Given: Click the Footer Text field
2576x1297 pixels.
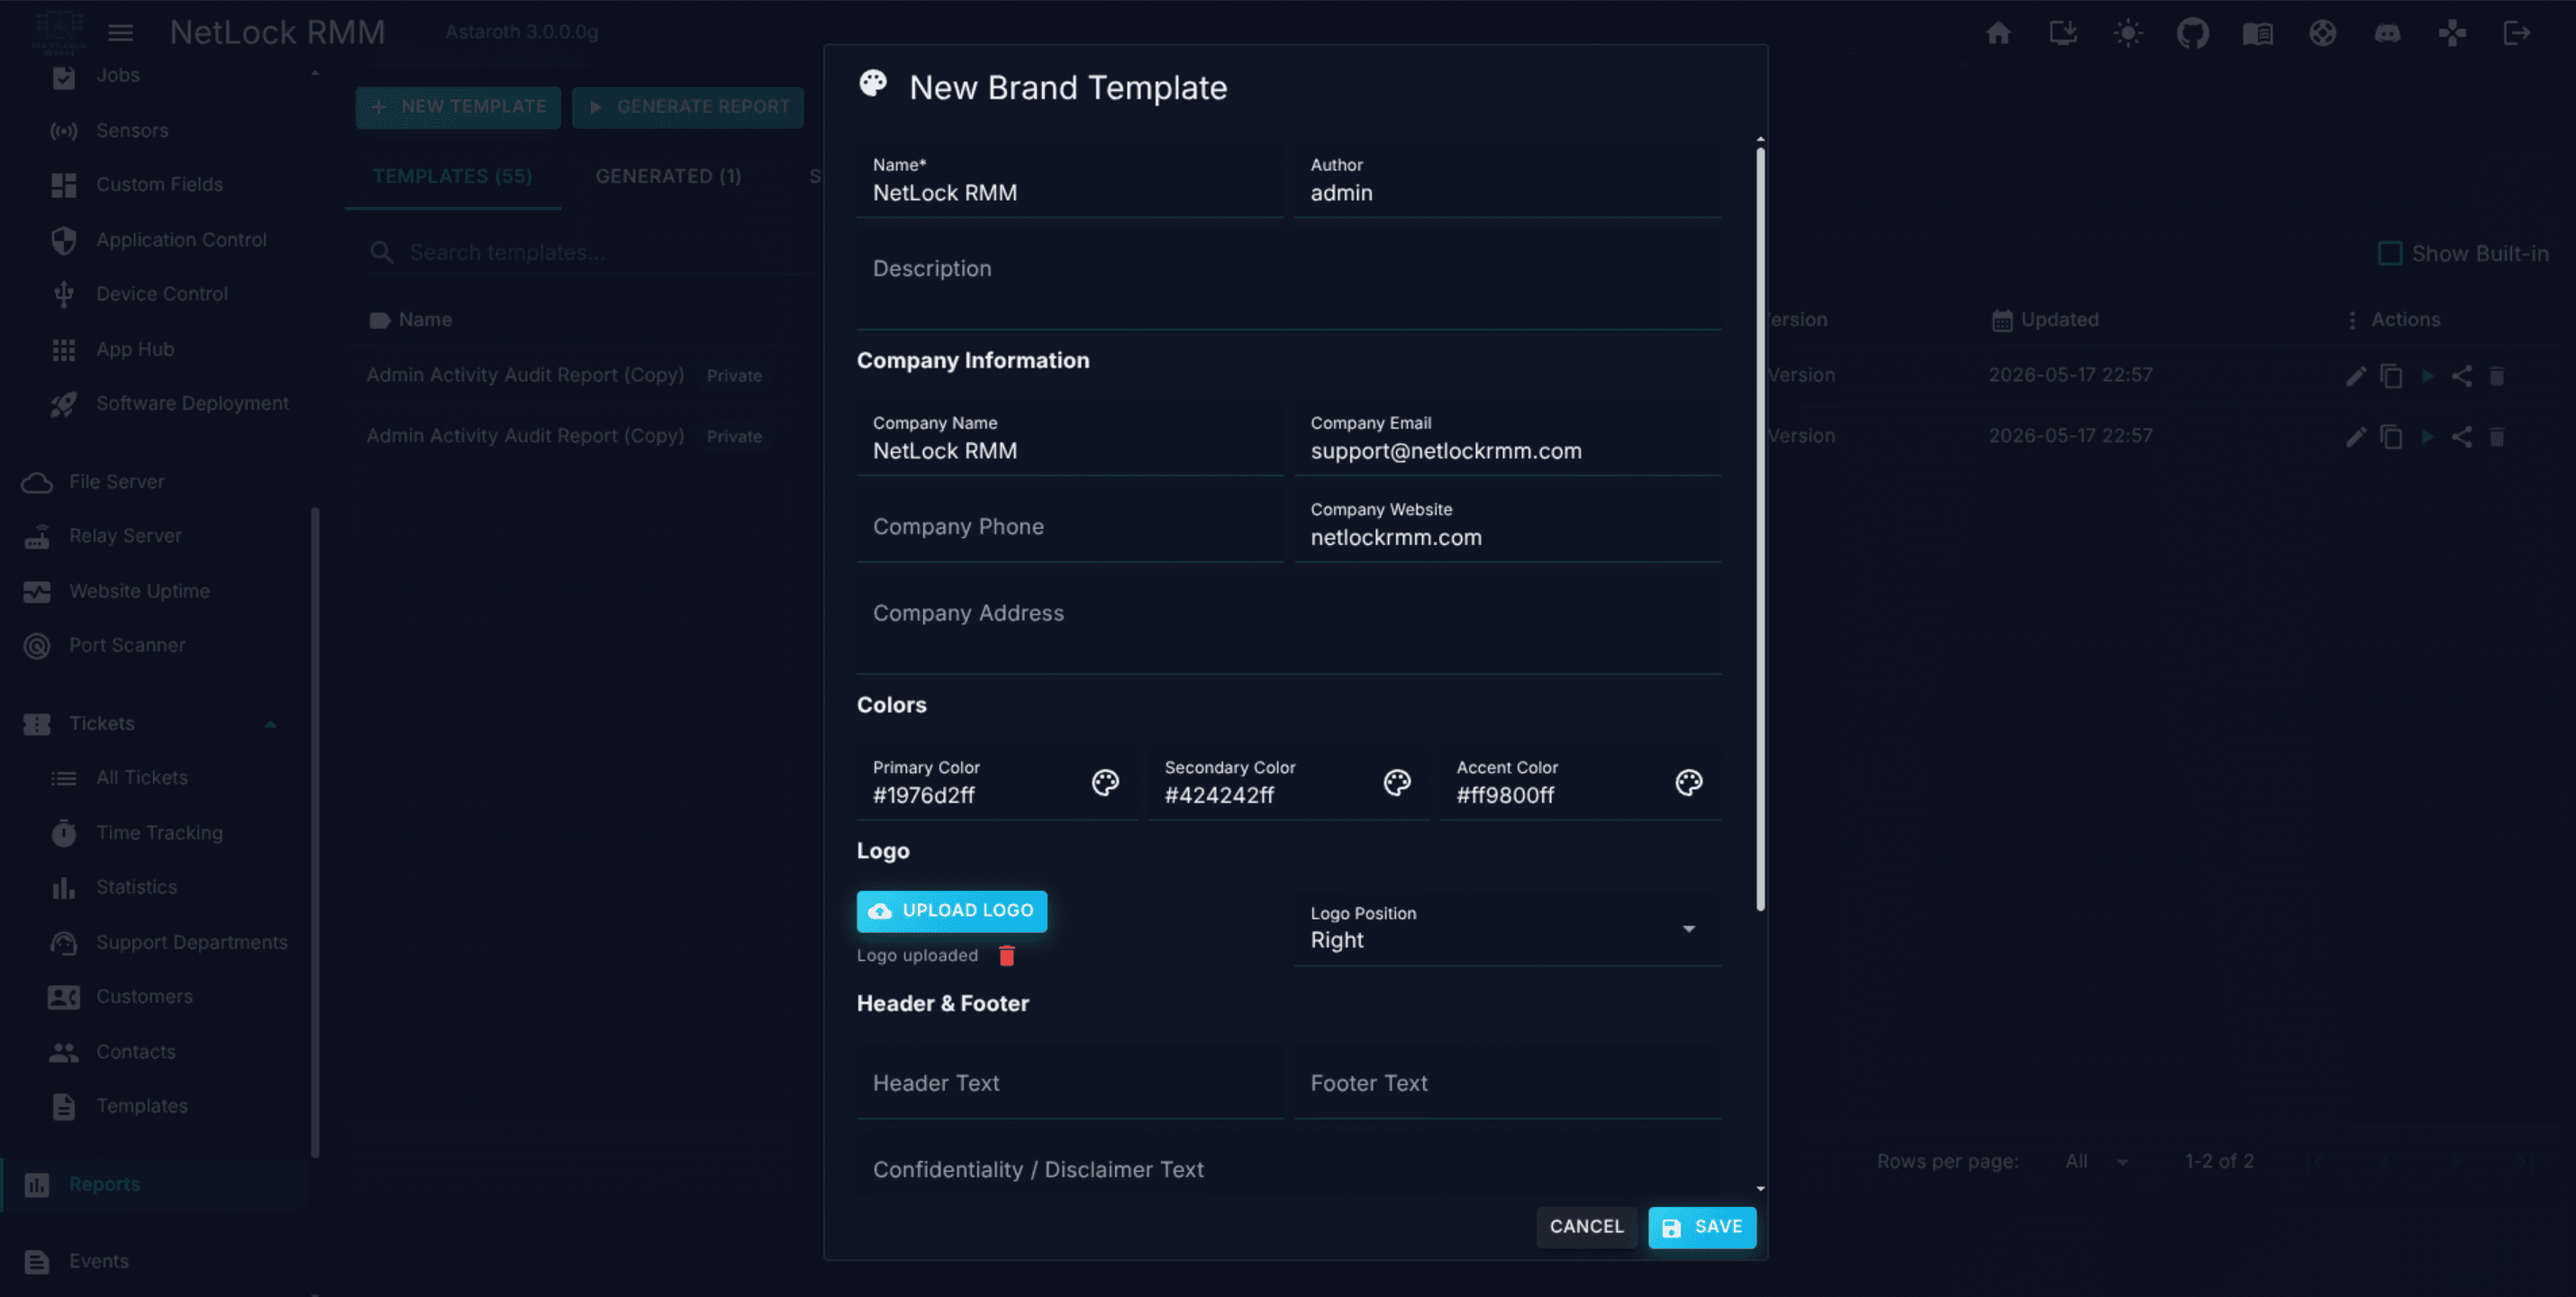Looking at the screenshot, I should (1507, 1083).
